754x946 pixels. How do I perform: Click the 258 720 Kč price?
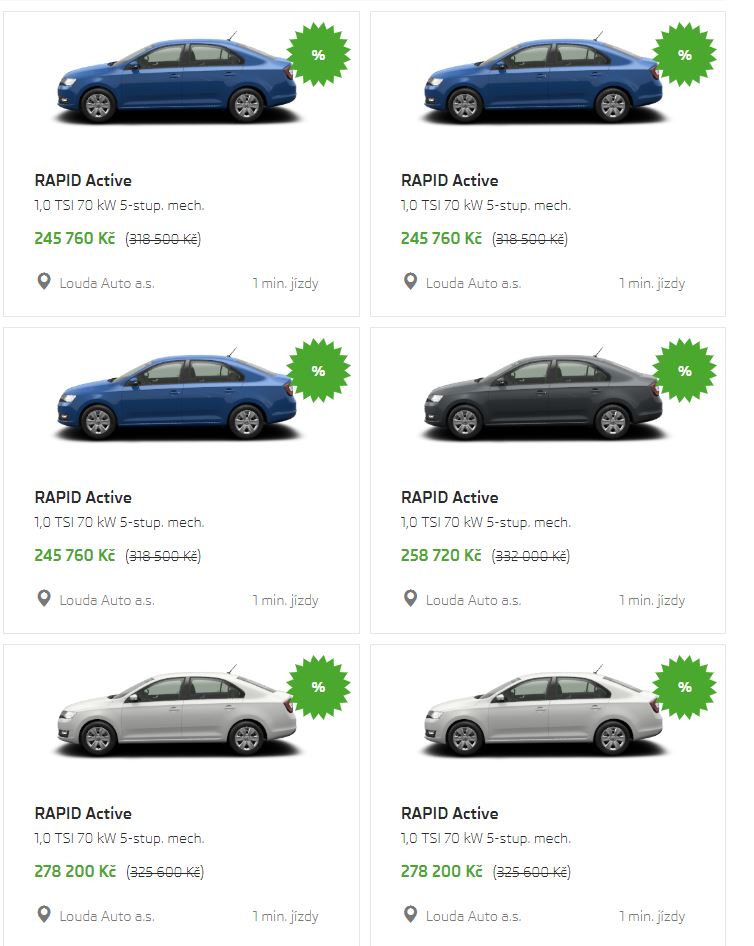[441, 555]
